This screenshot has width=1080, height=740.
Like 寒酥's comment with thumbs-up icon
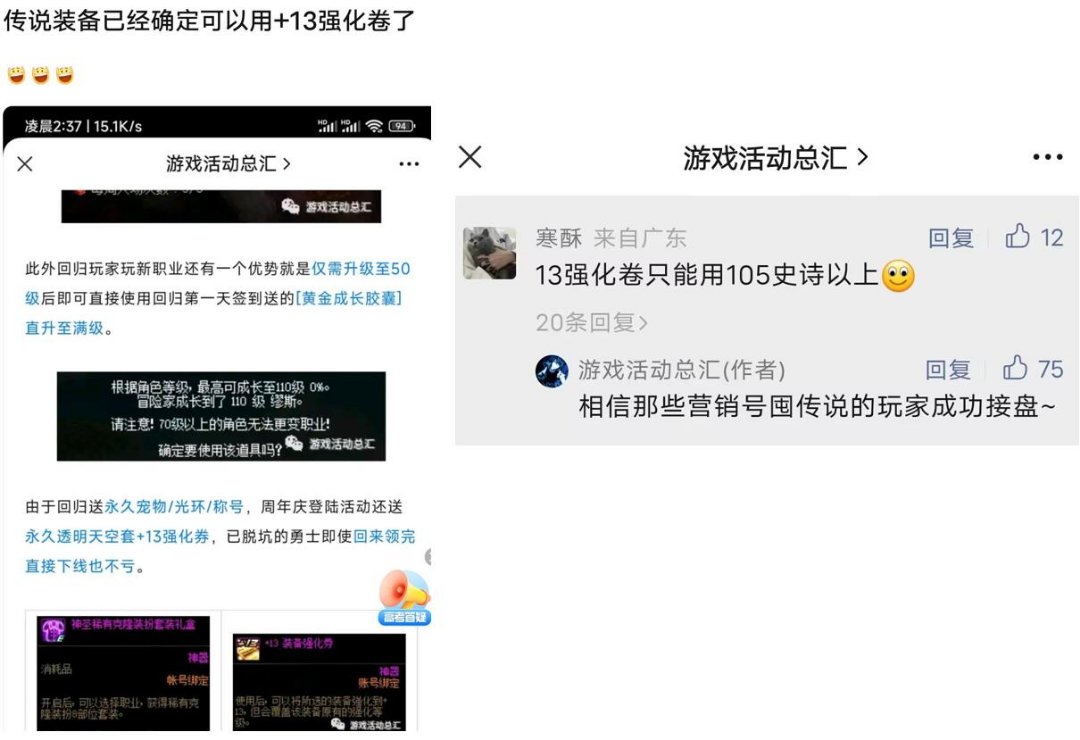[x=1017, y=236]
